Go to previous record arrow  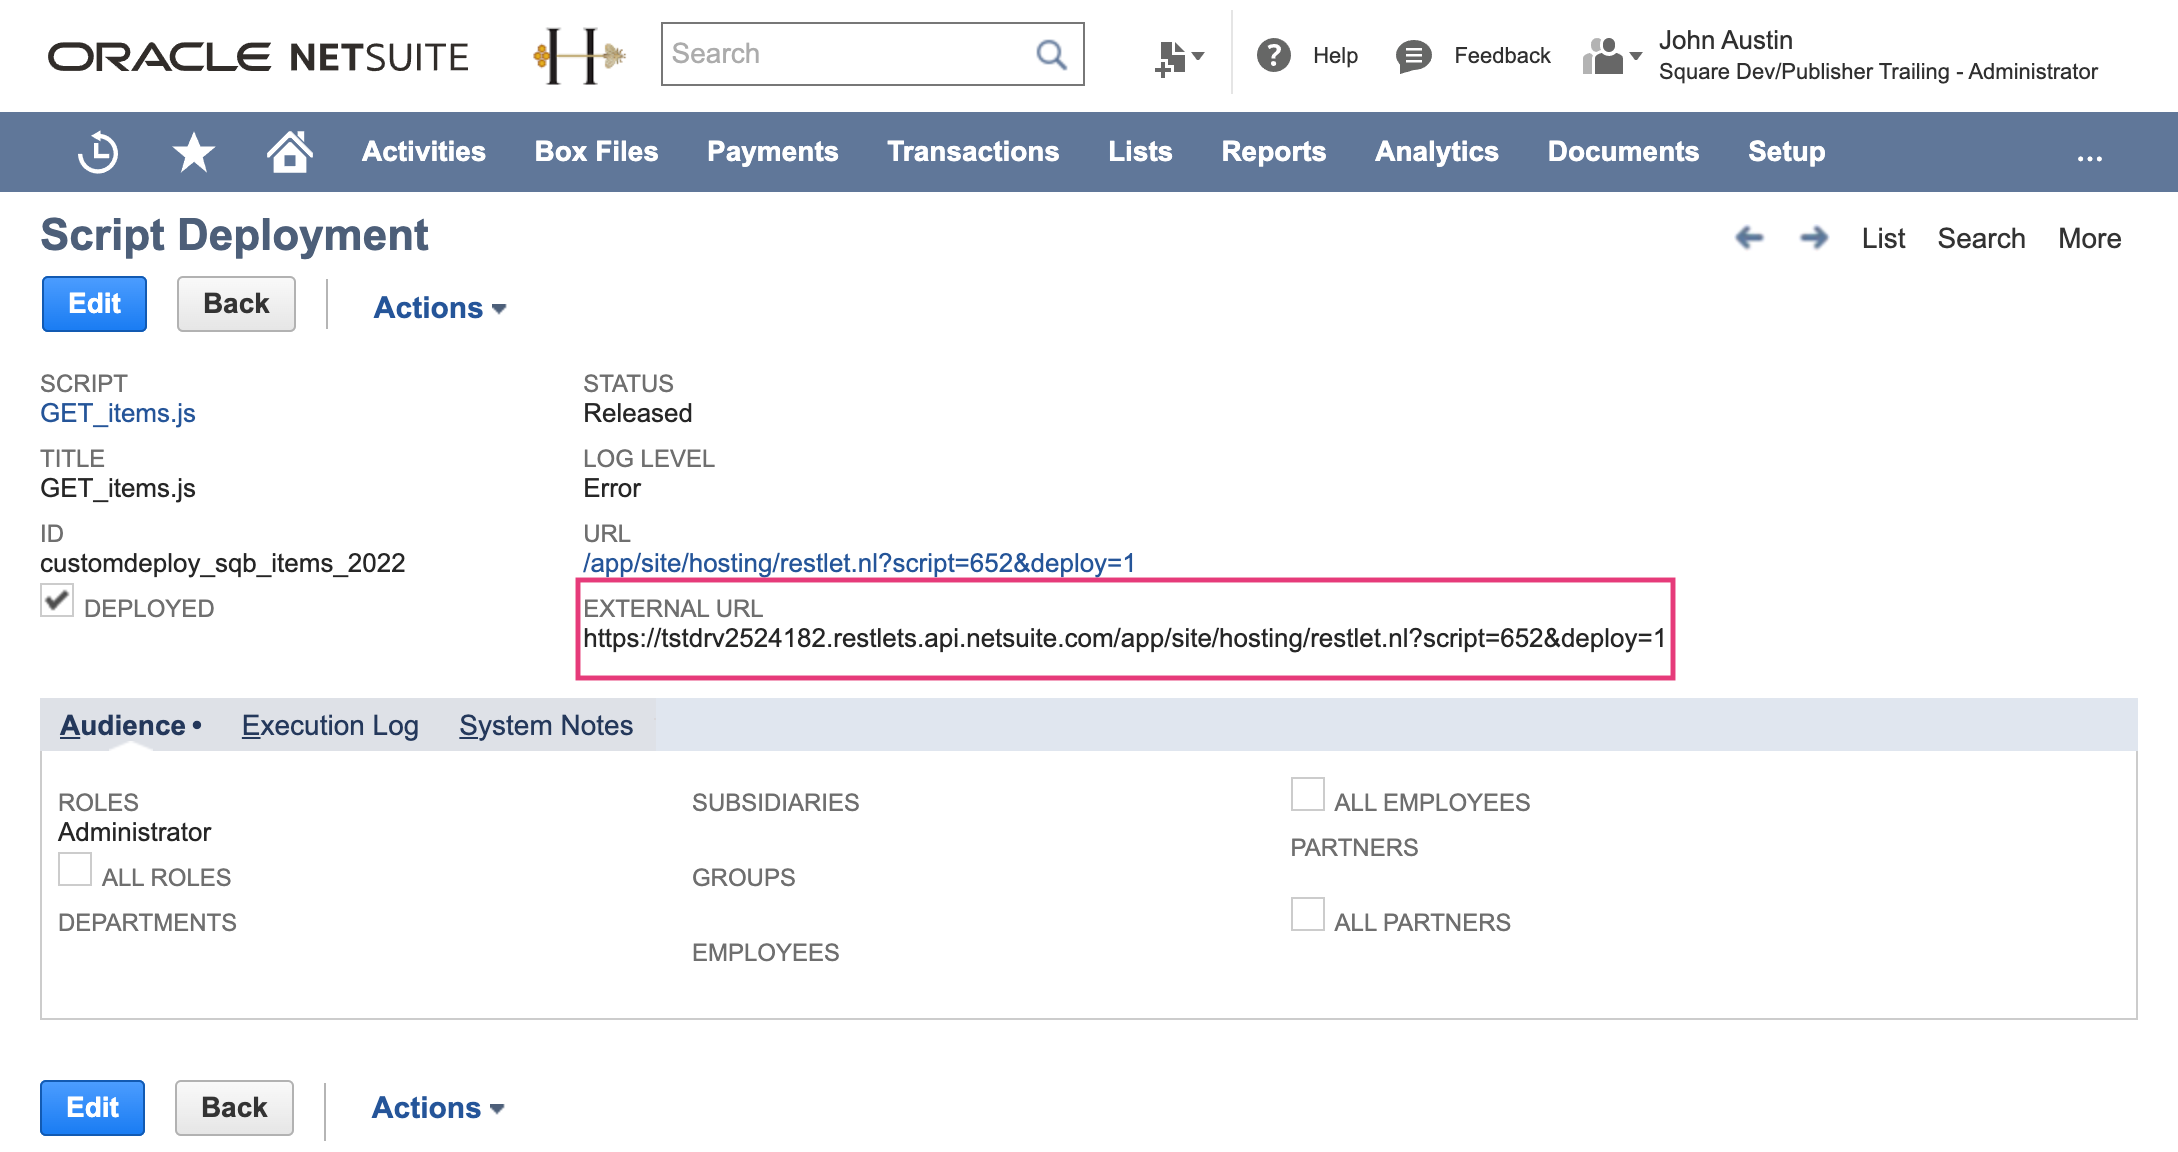[1749, 238]
